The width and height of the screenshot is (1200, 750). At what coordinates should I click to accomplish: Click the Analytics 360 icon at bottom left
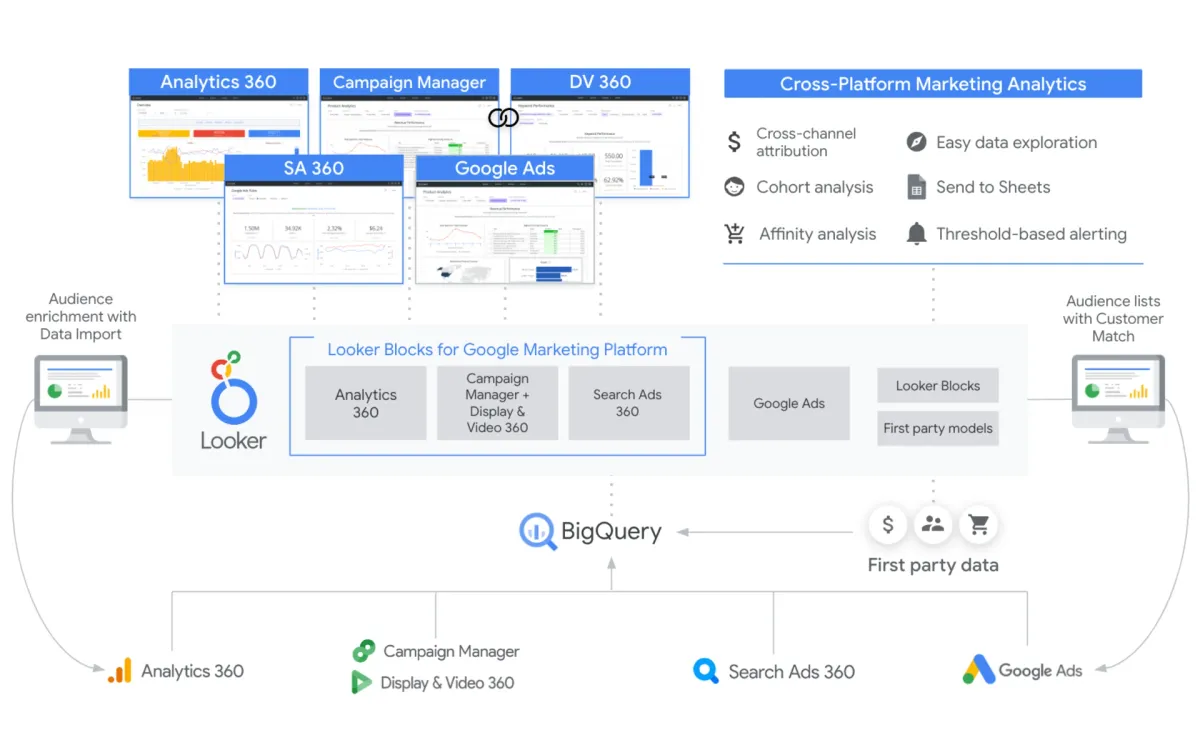pyautogui.click(x=121, y=670)
